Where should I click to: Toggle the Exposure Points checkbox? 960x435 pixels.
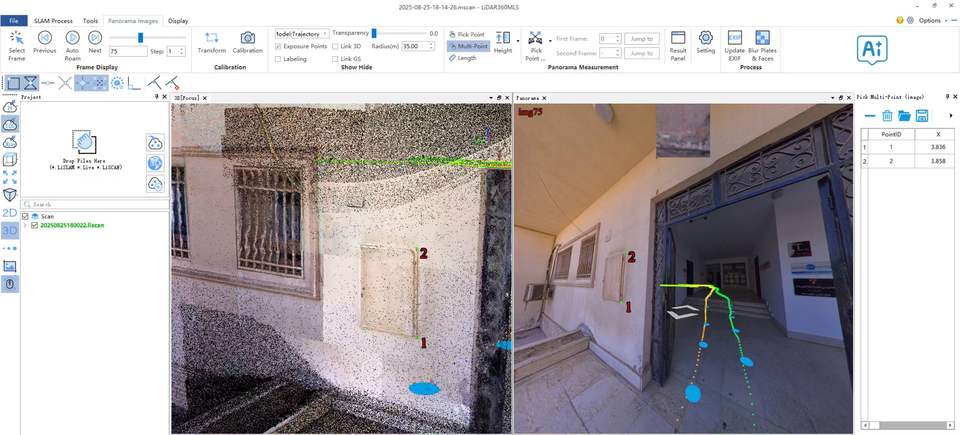[279, 46]
